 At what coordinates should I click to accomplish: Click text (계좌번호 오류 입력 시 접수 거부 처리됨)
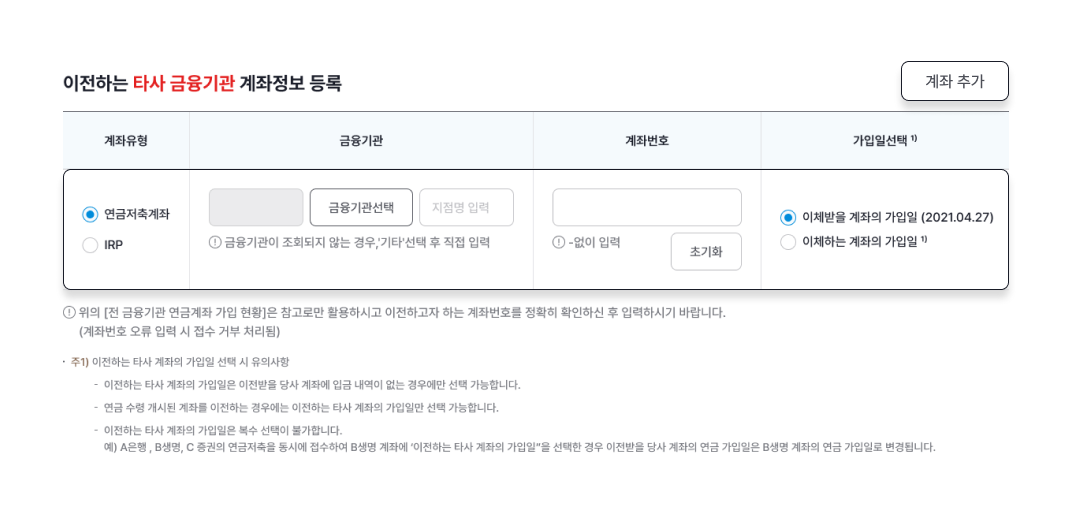179,332
